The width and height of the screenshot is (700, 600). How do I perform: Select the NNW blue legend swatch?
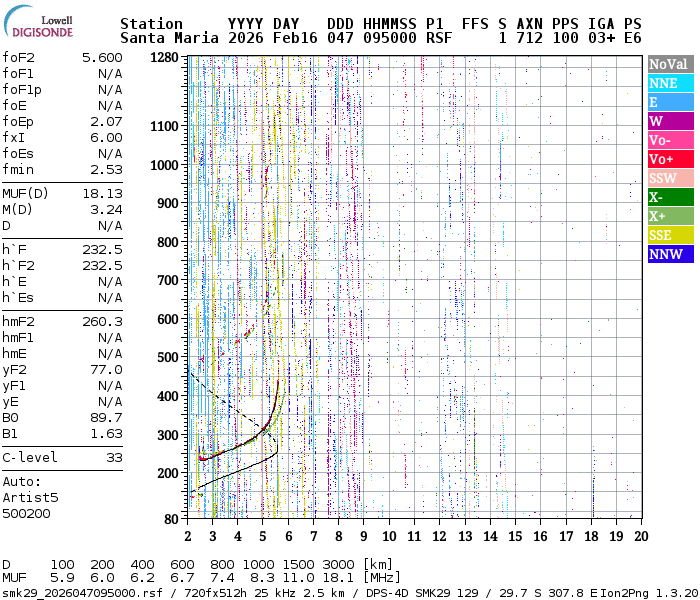(671, 254)
